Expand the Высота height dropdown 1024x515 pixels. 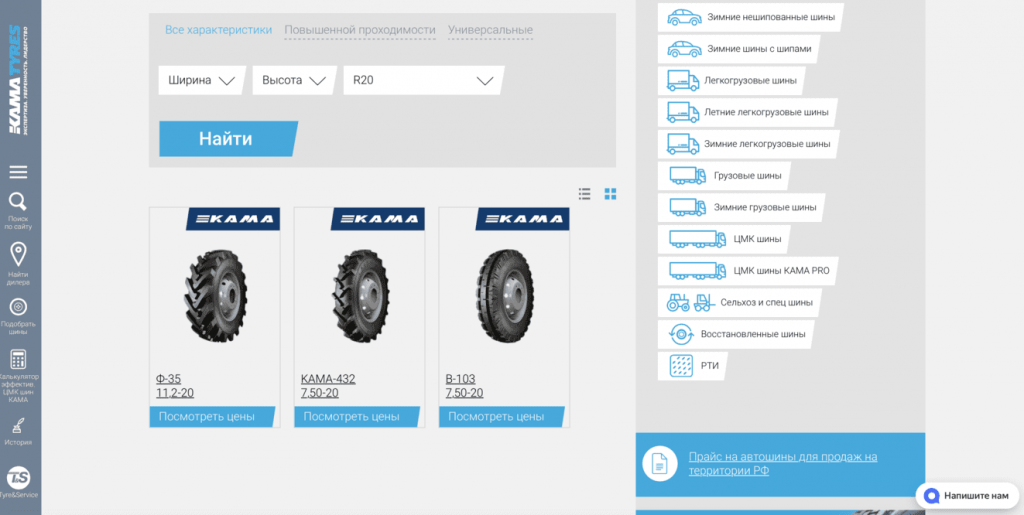(293, 81)
